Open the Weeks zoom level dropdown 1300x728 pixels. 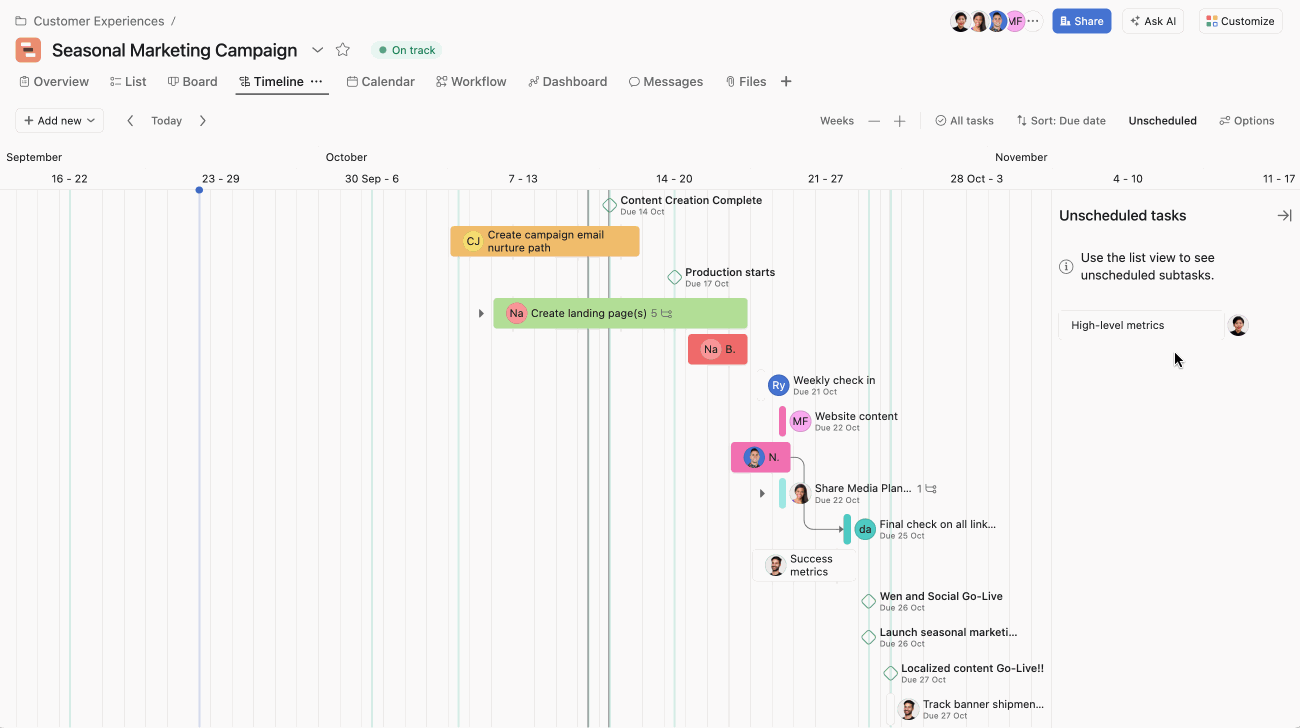click(x=836, y=120)
